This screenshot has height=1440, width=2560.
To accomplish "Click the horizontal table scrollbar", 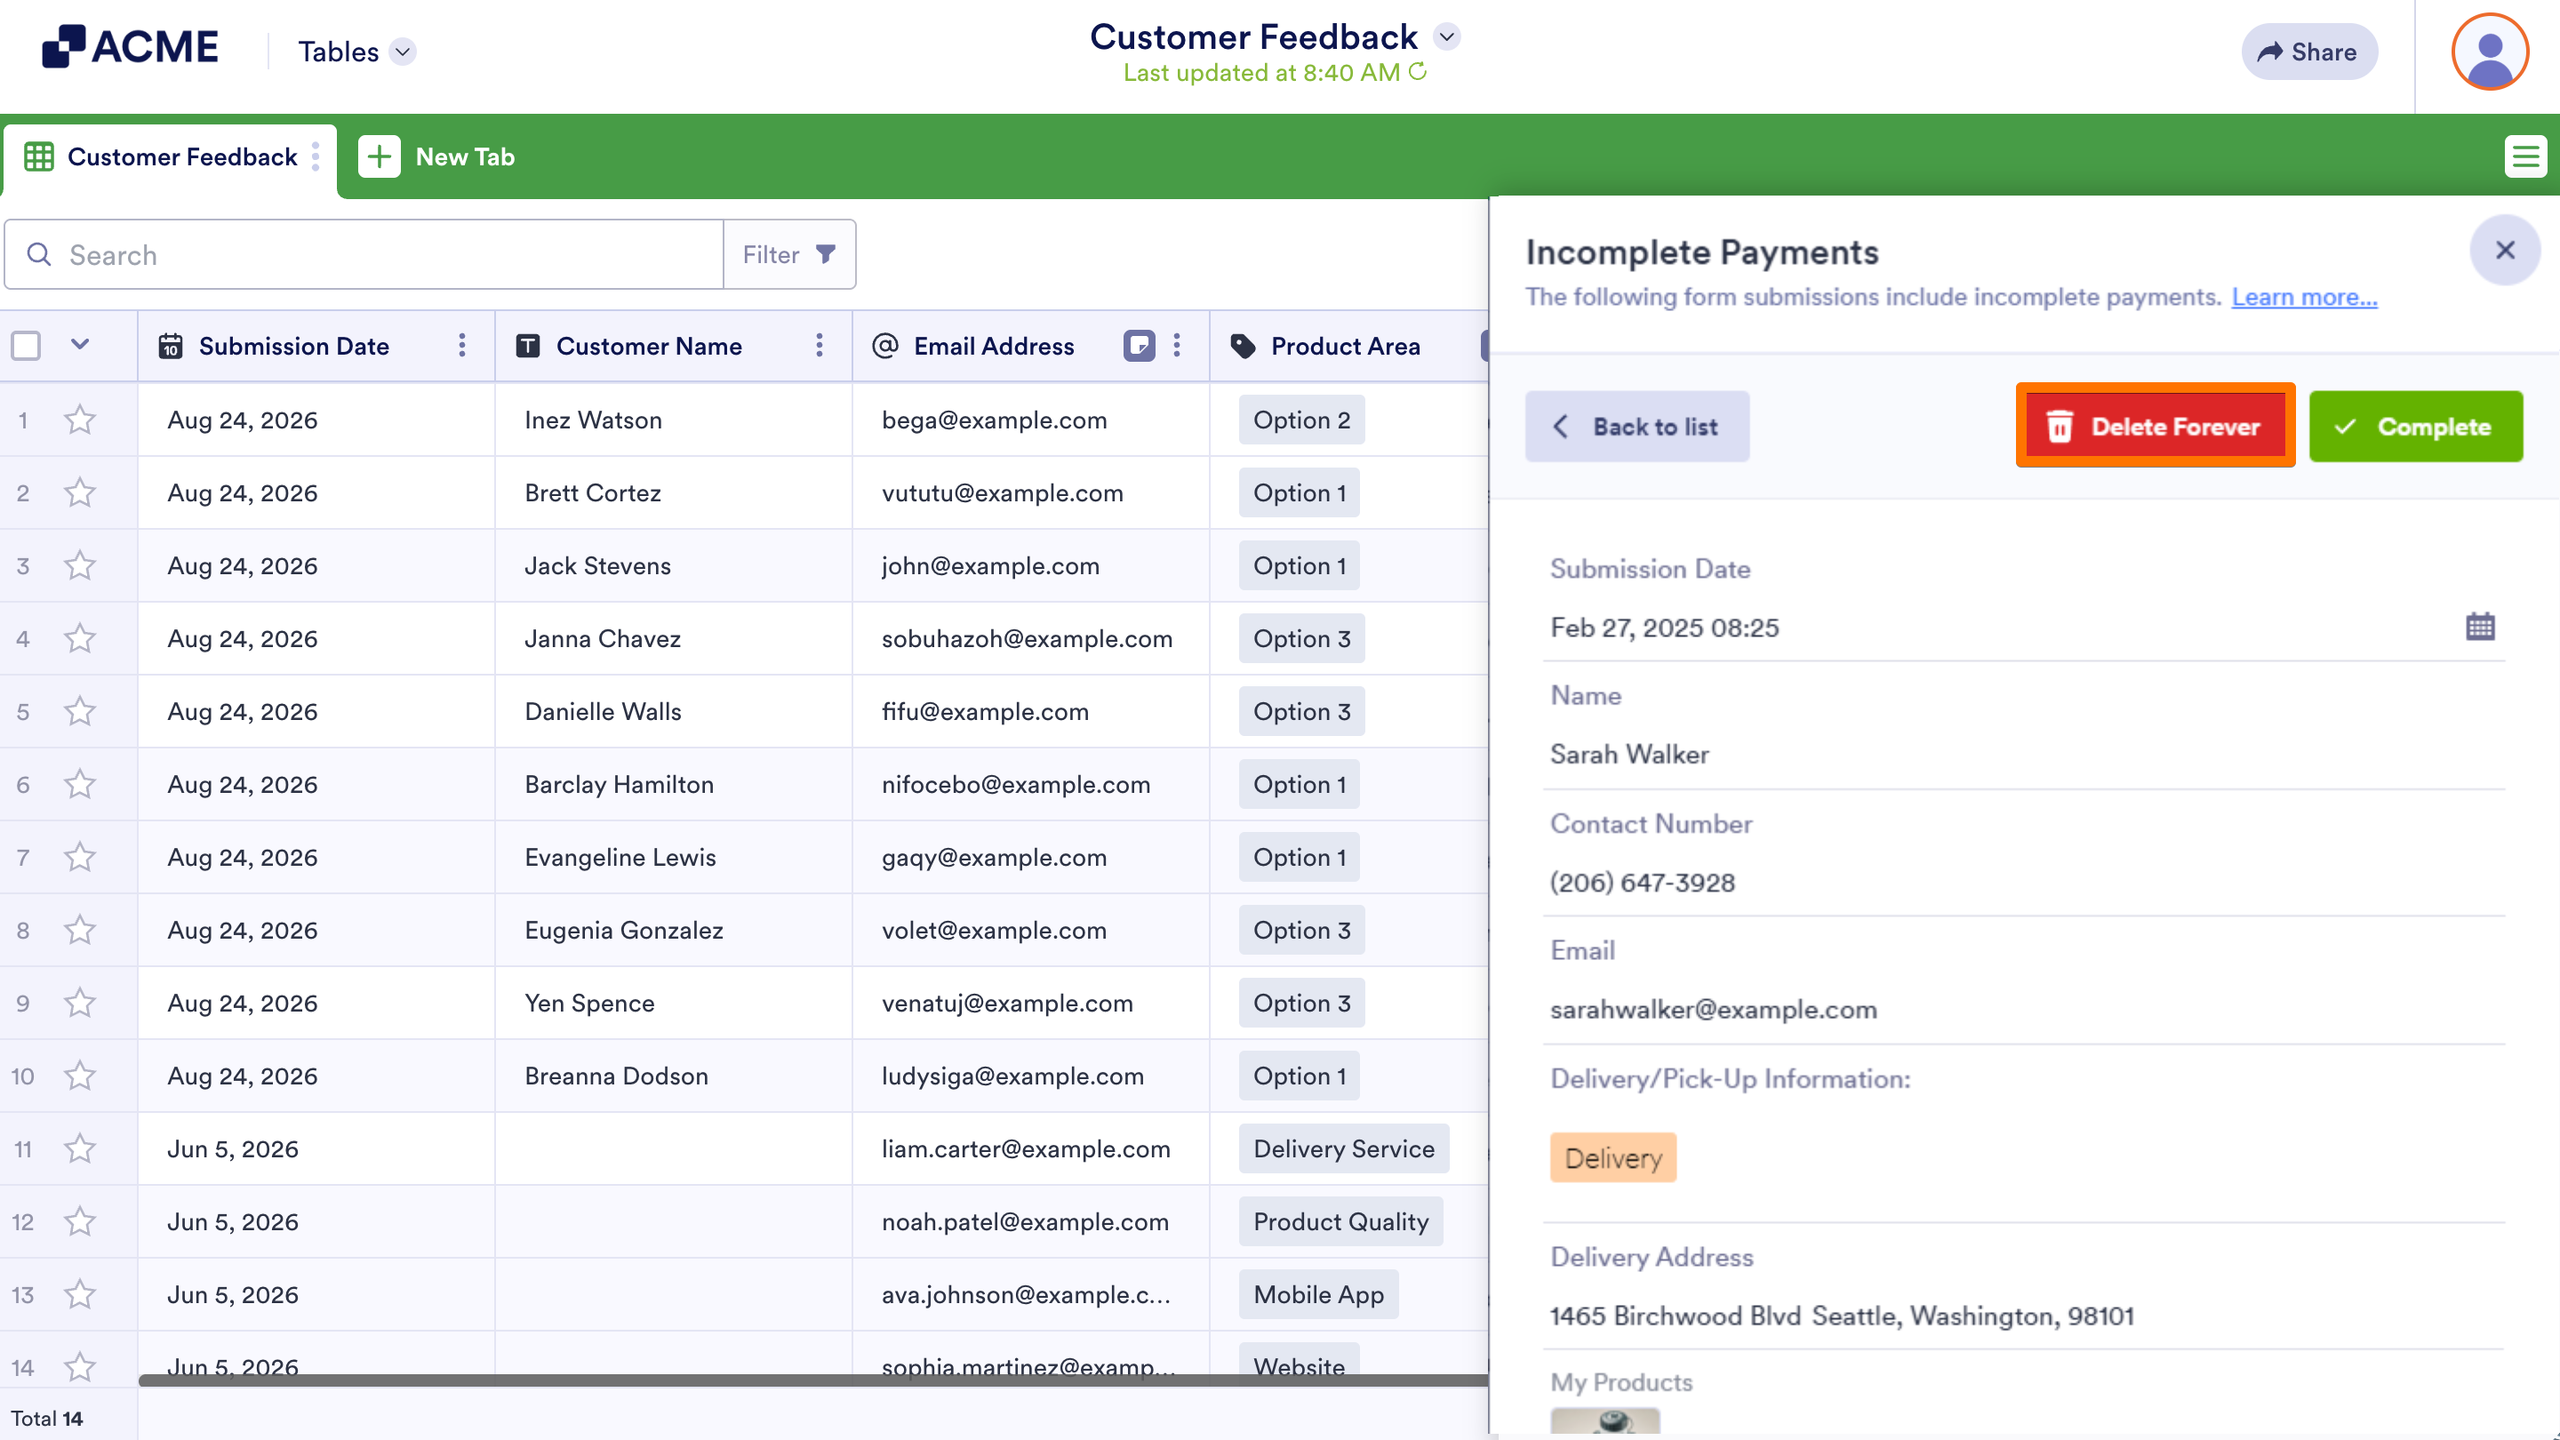I will click(x=812, y=1381).
